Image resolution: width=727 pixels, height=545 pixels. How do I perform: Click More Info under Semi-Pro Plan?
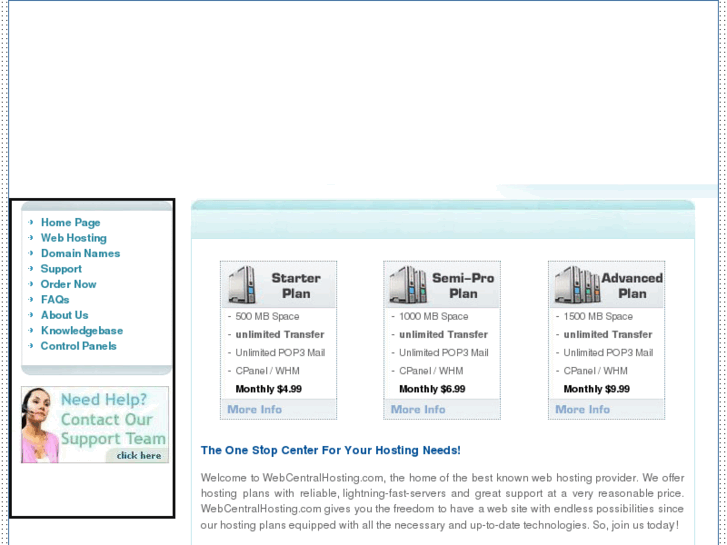(x=418, y=410)
